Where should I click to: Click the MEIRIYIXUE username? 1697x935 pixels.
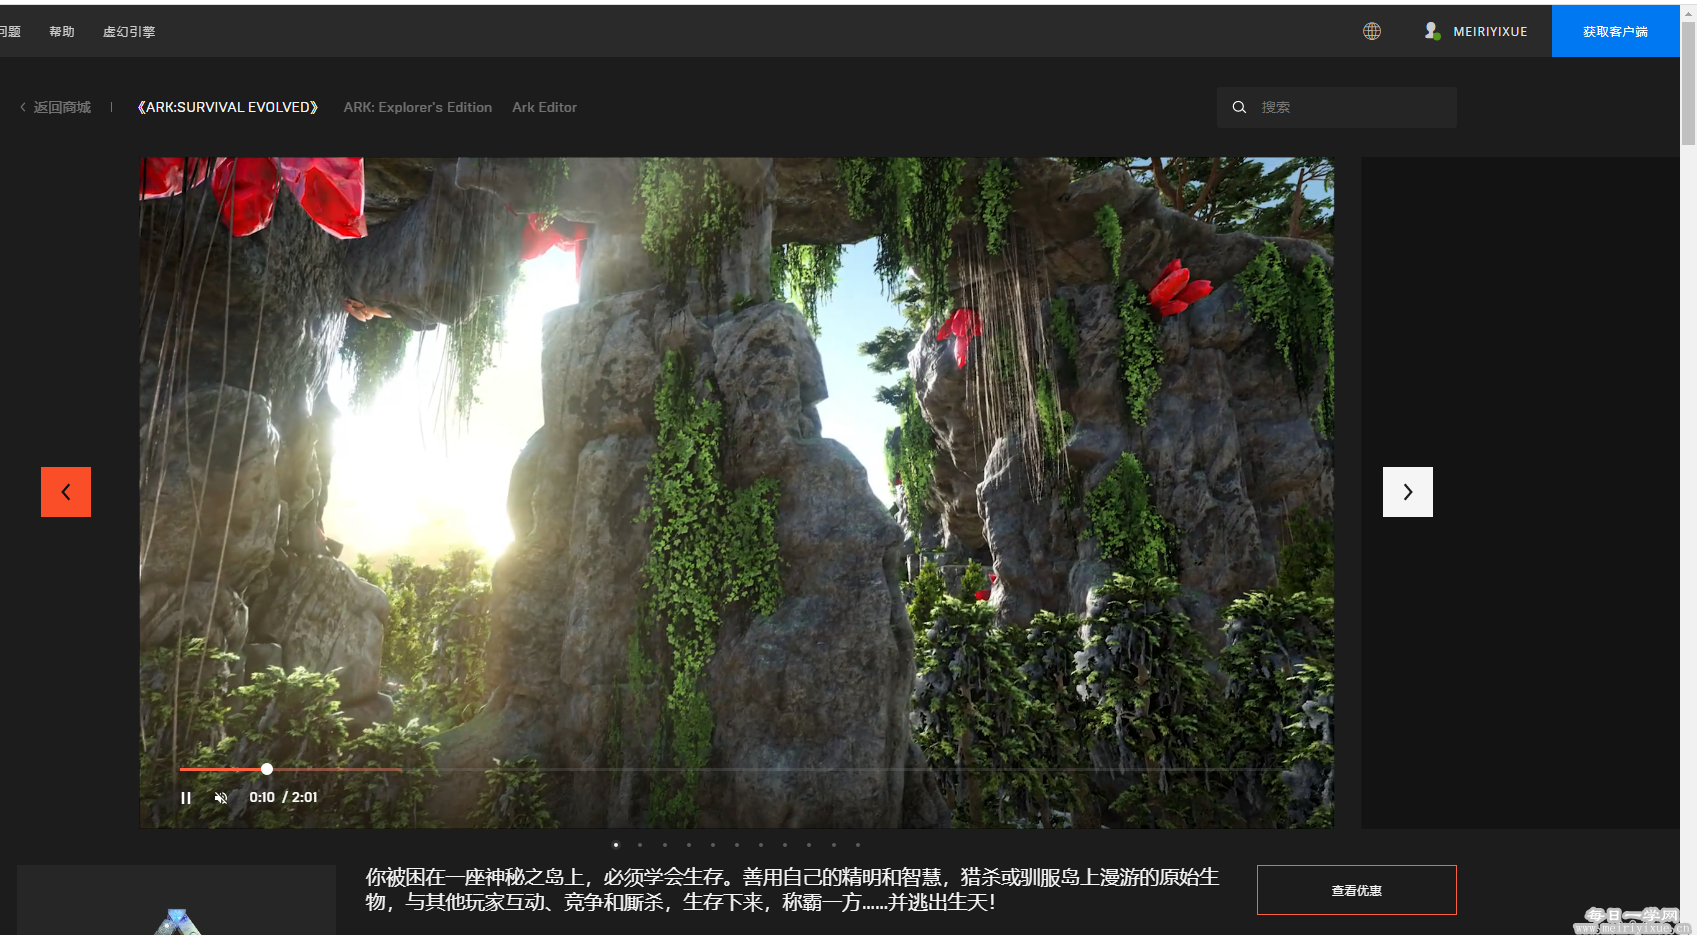pyautogui.click(x=1490, y=32)
